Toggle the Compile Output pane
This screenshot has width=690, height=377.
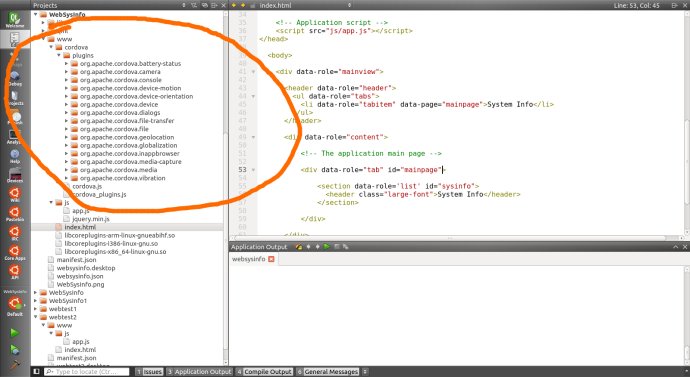pos(264,372)
